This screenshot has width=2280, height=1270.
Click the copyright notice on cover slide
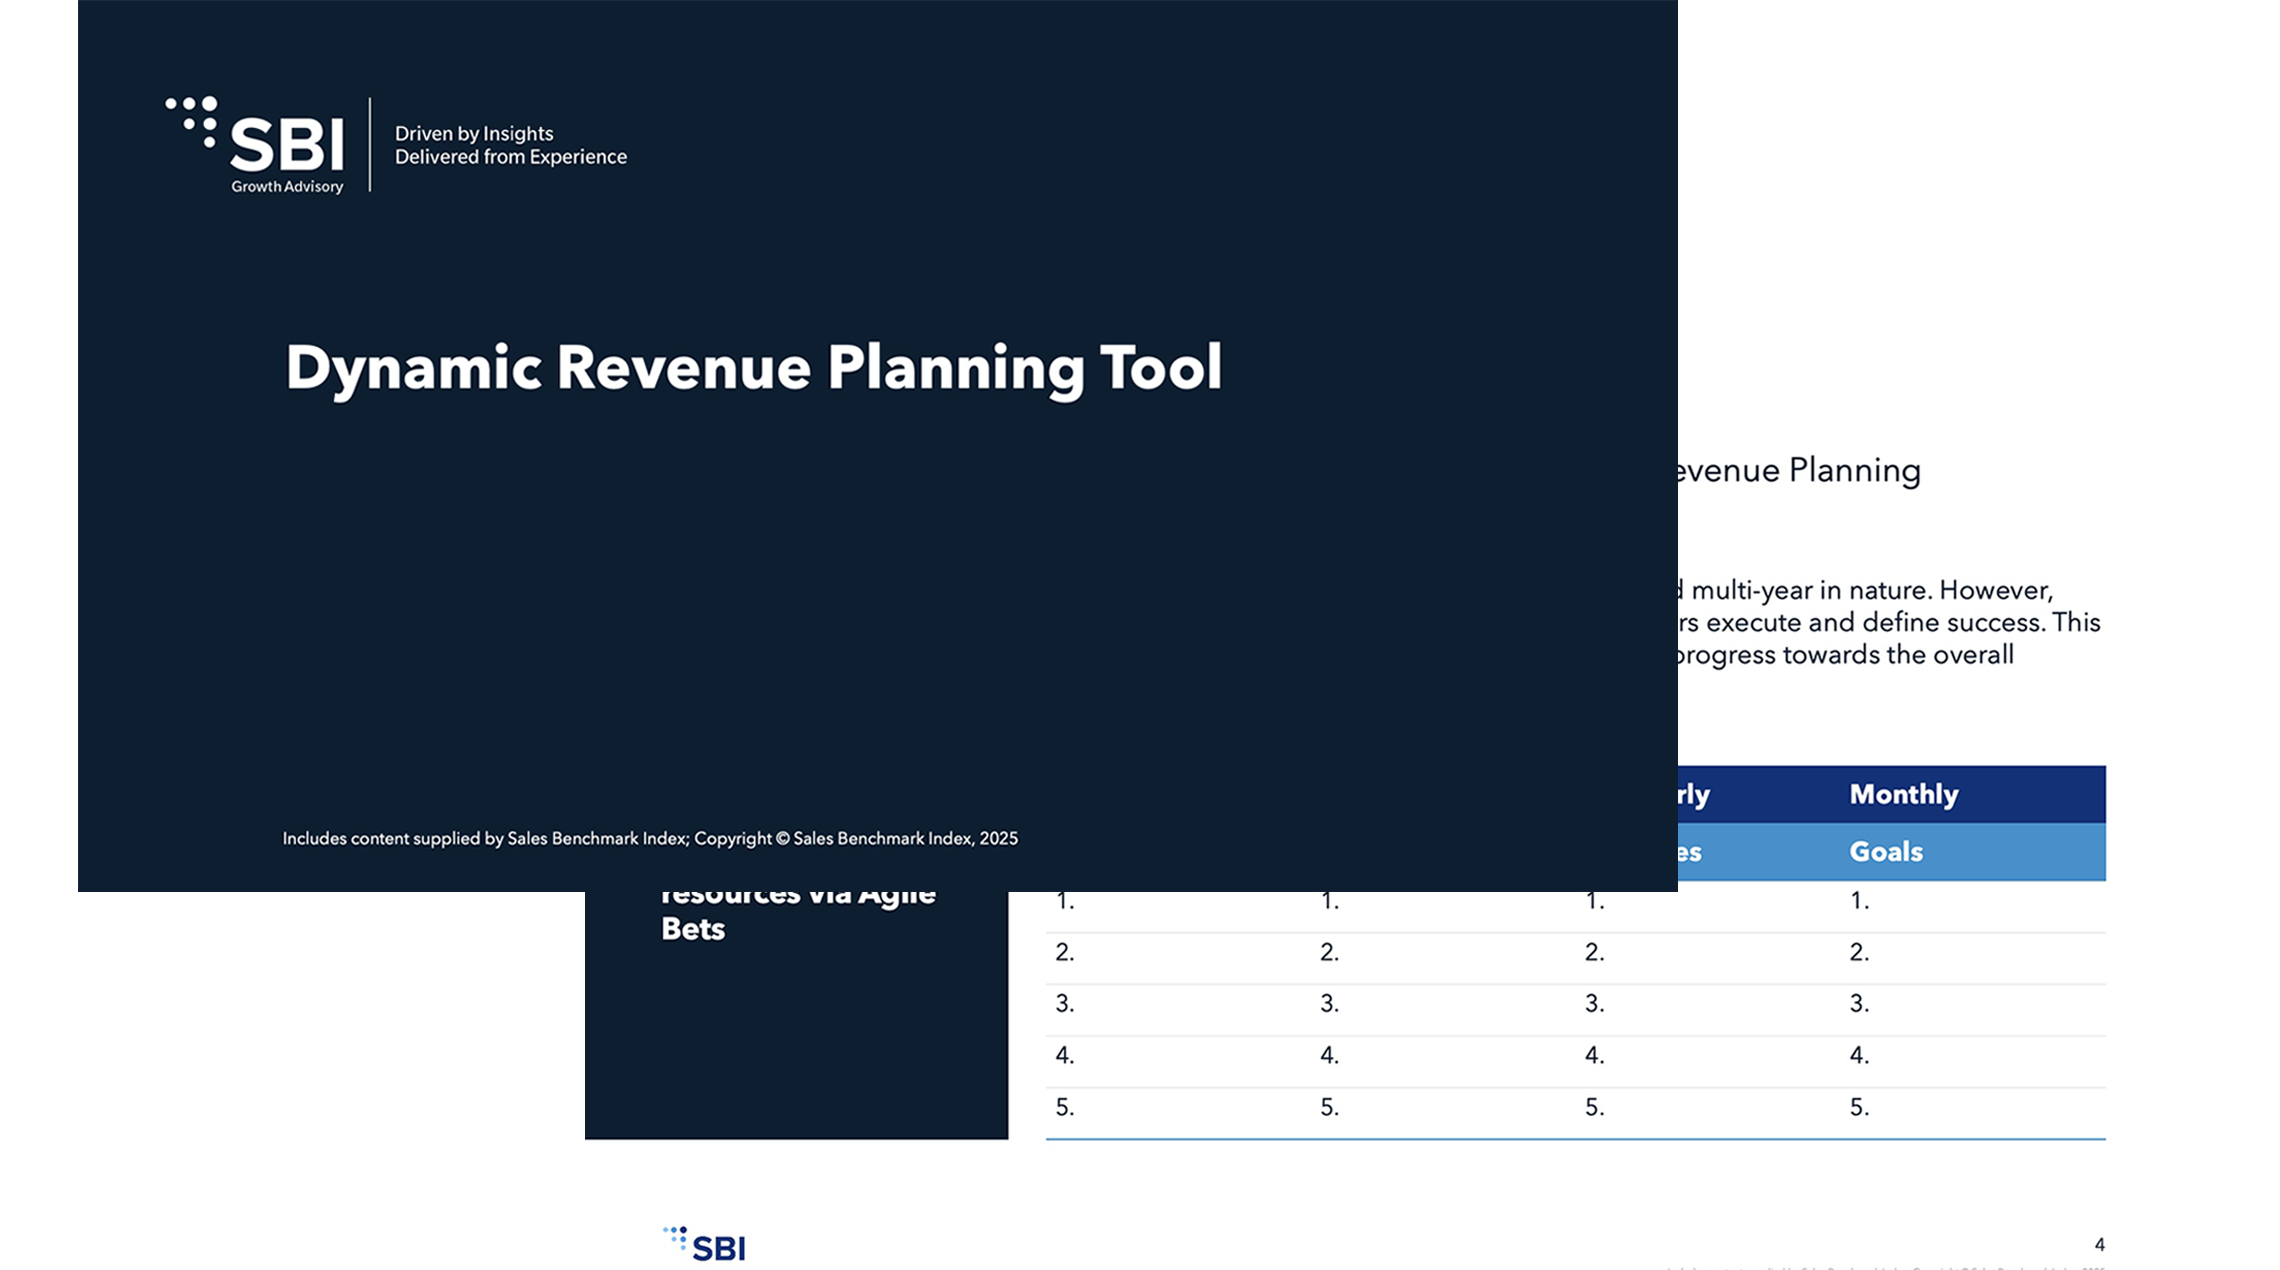649,839
